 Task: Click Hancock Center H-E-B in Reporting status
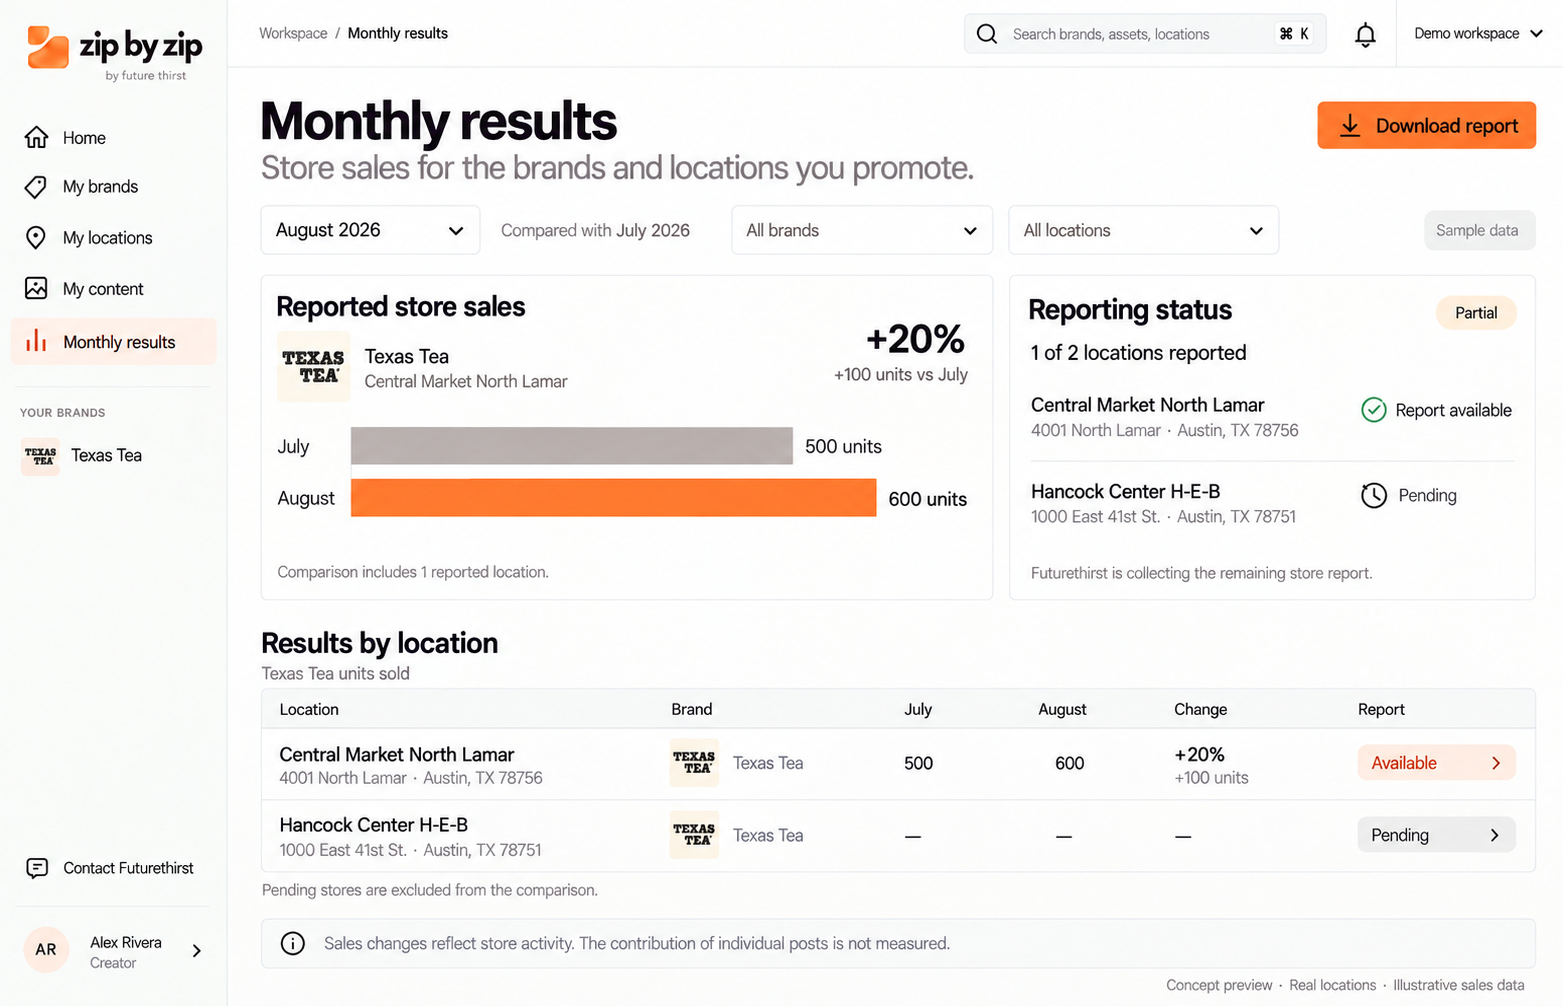point(1126,492)
